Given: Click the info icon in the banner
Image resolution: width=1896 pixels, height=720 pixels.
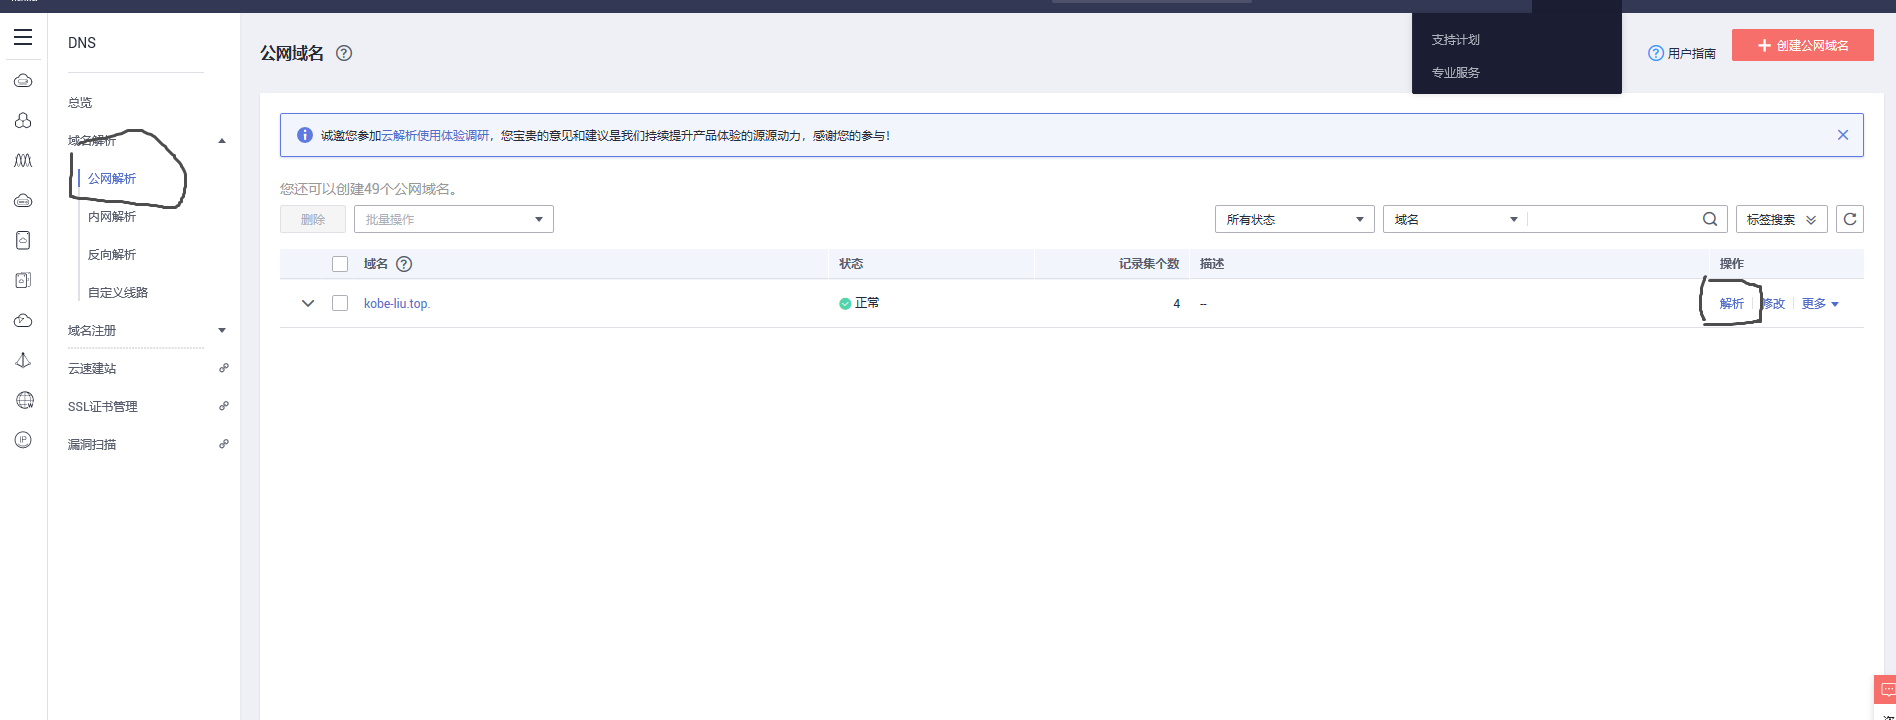Looking at the screenshot, I should coord(305,135).
